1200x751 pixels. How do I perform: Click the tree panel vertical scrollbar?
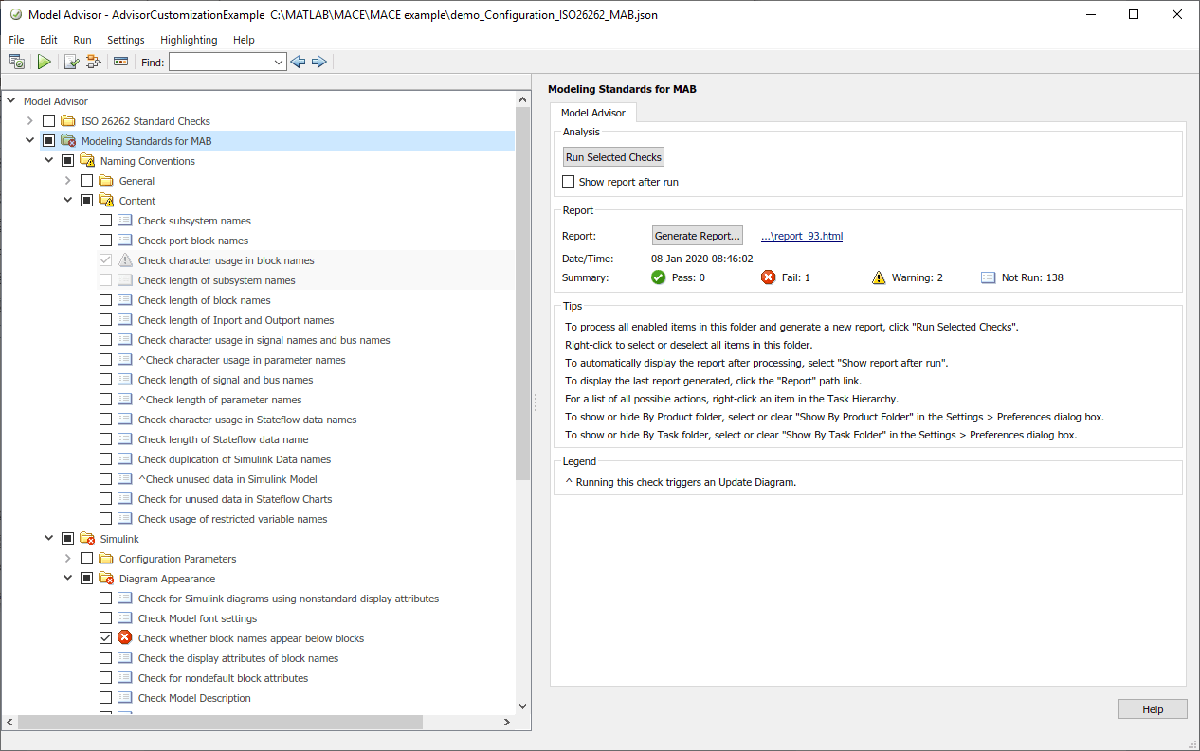tap(522, 300)
